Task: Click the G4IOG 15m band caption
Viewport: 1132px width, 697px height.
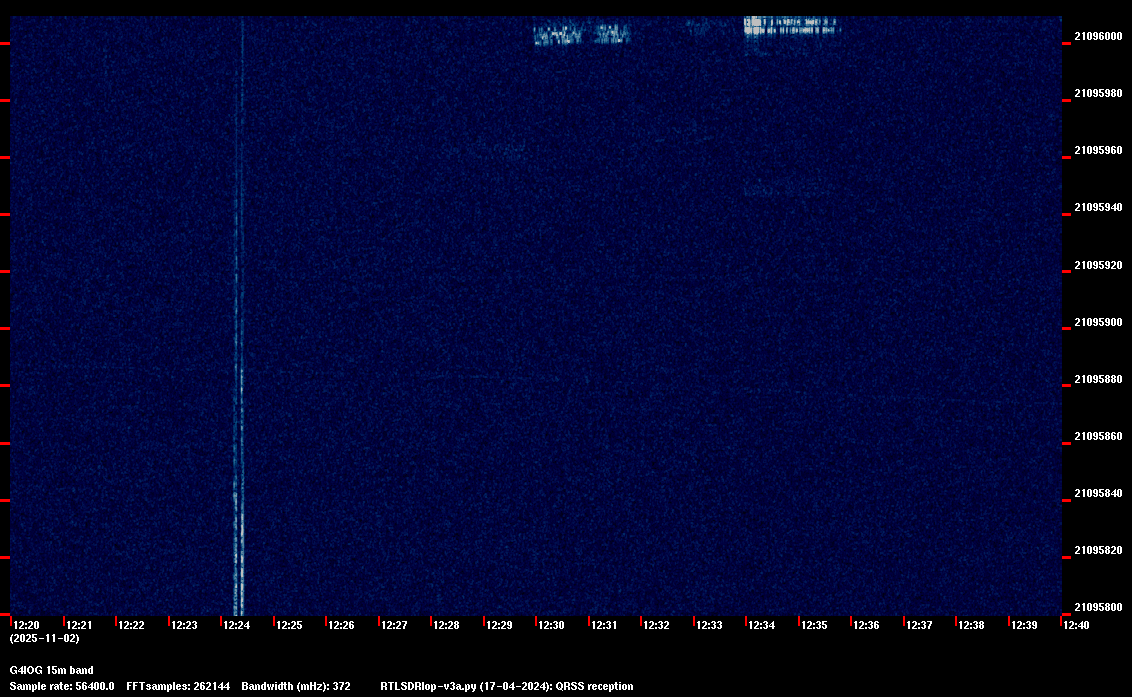Action: [x=51, y=670]
